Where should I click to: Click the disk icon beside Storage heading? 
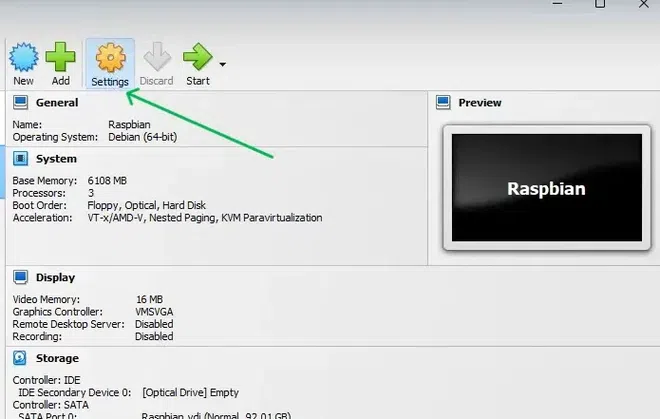(x=20, y=357)
